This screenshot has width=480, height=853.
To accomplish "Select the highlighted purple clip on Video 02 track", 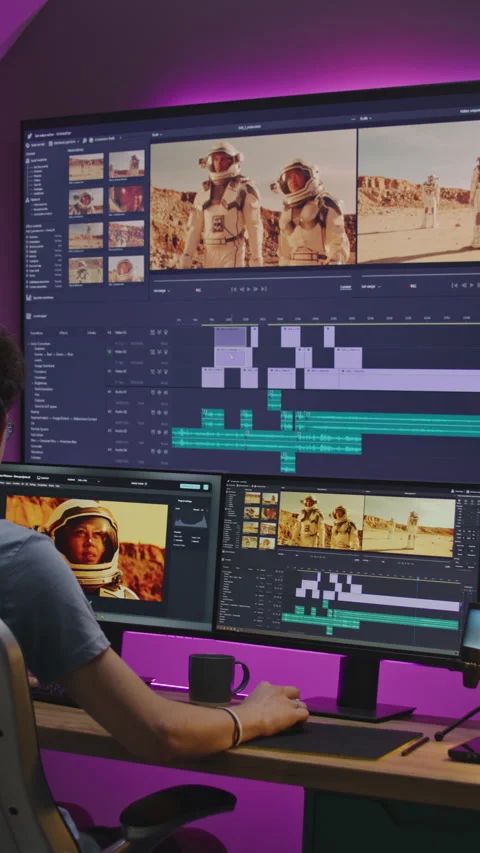I will [x=233, y=357].
